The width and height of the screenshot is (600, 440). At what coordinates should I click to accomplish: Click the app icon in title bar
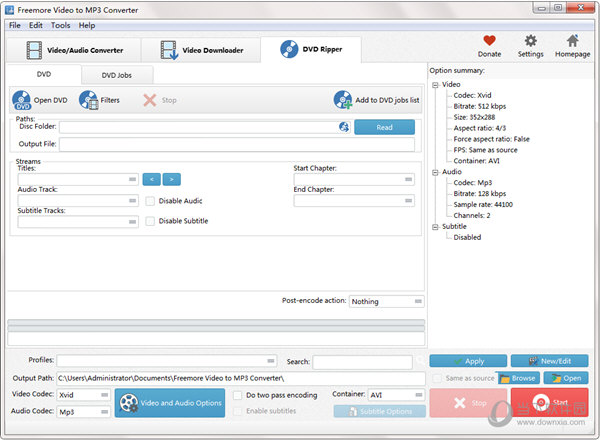point(9,10)
